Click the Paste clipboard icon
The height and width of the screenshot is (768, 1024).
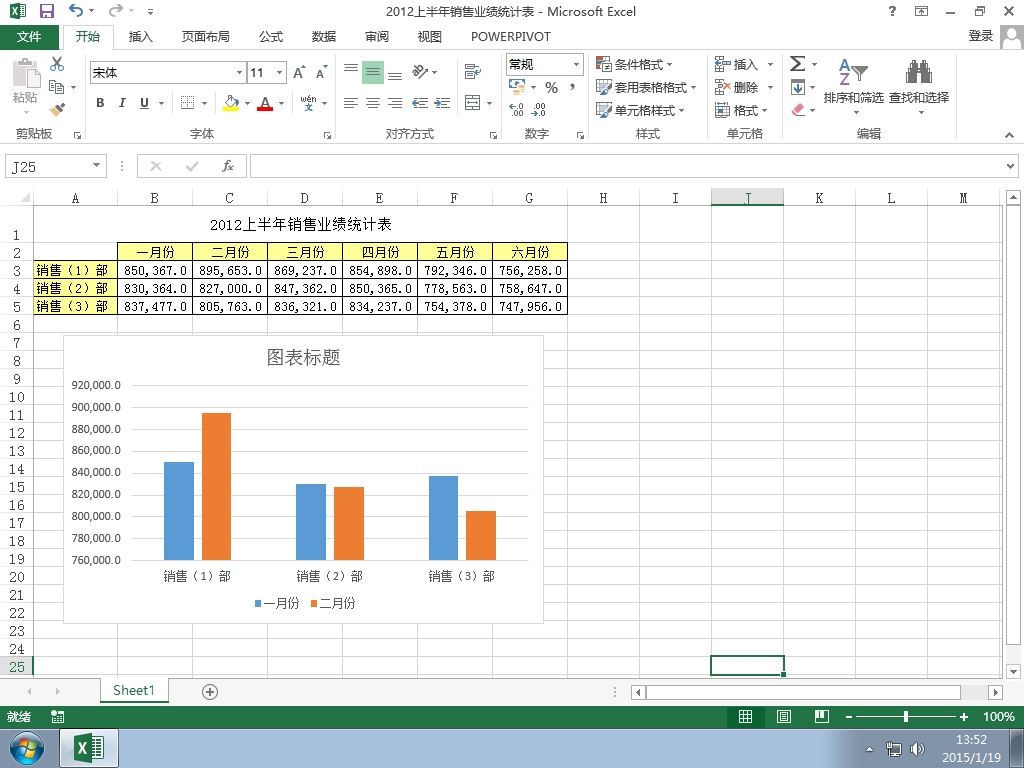pyautogui.click(x=26, y=72)
